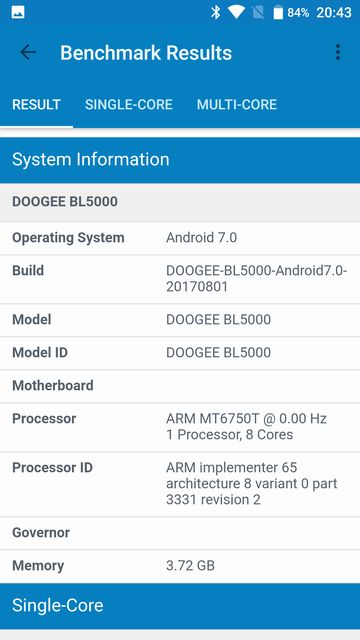This screenshot has height=640, width=360.
Task: Open the three-dot overflow menu
Action: click(x=338, y=52)
